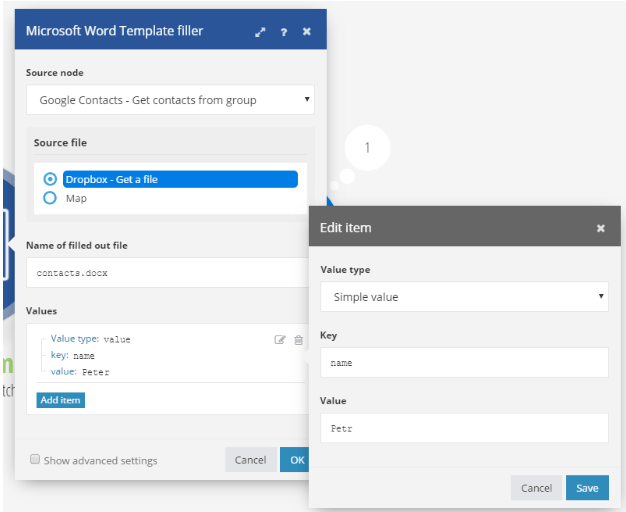Click Add item button

61,400
